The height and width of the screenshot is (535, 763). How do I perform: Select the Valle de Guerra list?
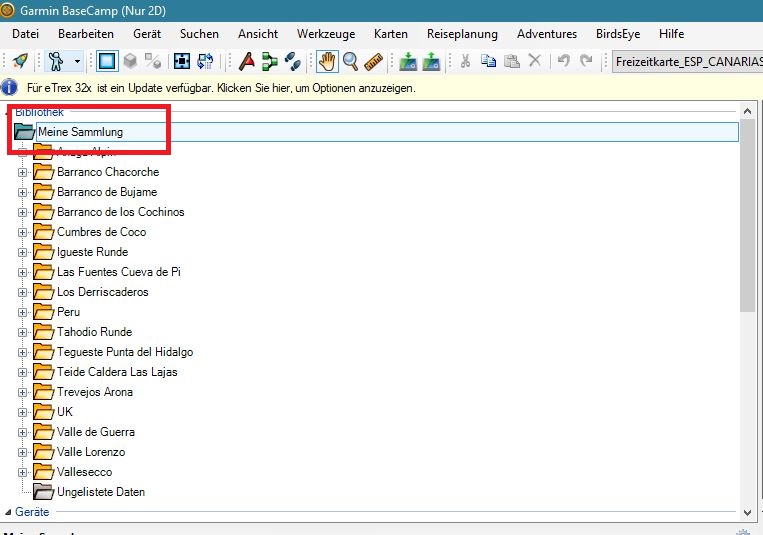96,432
